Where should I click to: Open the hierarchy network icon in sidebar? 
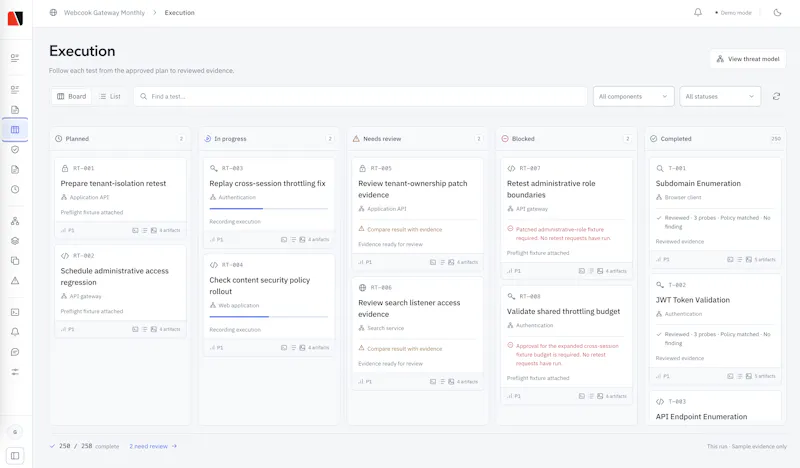pos(15,221)
